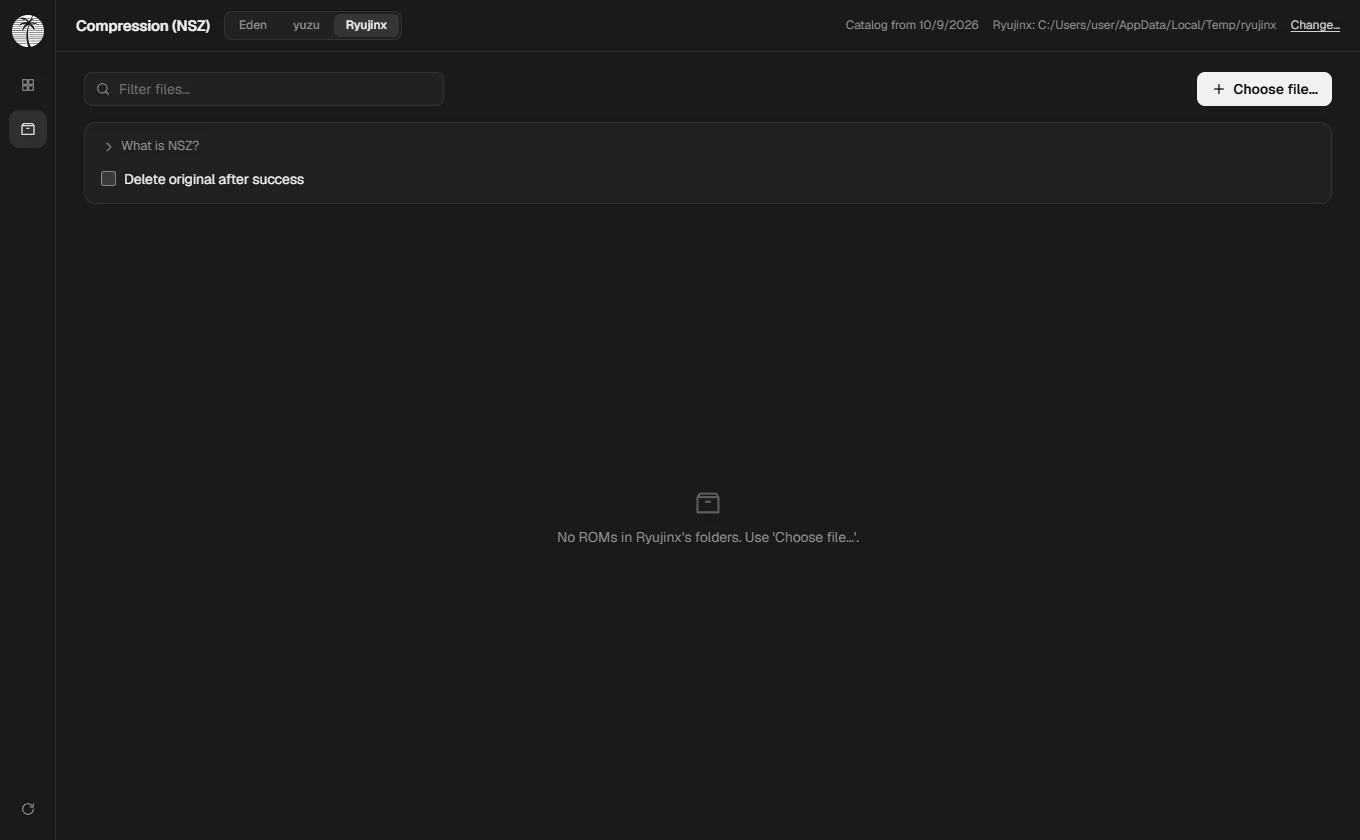This screenshot has height=840, width=1360.
Task: Open the 'What is NSZ?' info text
Action: (x=160, y=146)
